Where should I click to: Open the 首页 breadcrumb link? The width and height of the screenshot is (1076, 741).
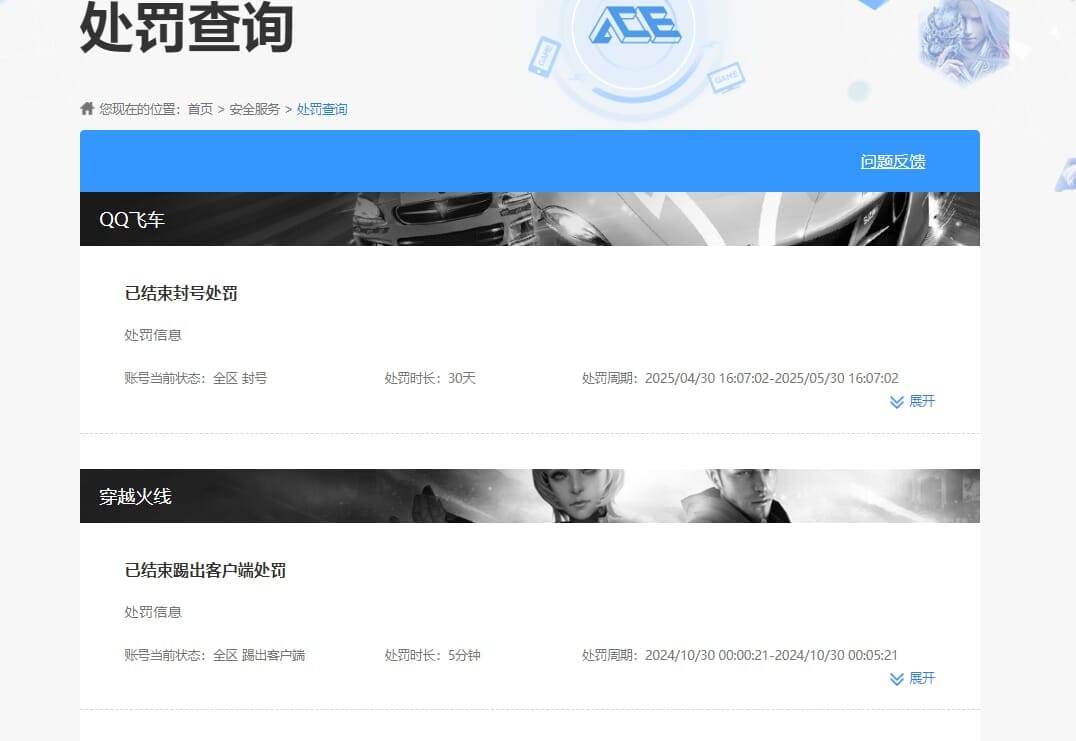(x=200, y=109)
